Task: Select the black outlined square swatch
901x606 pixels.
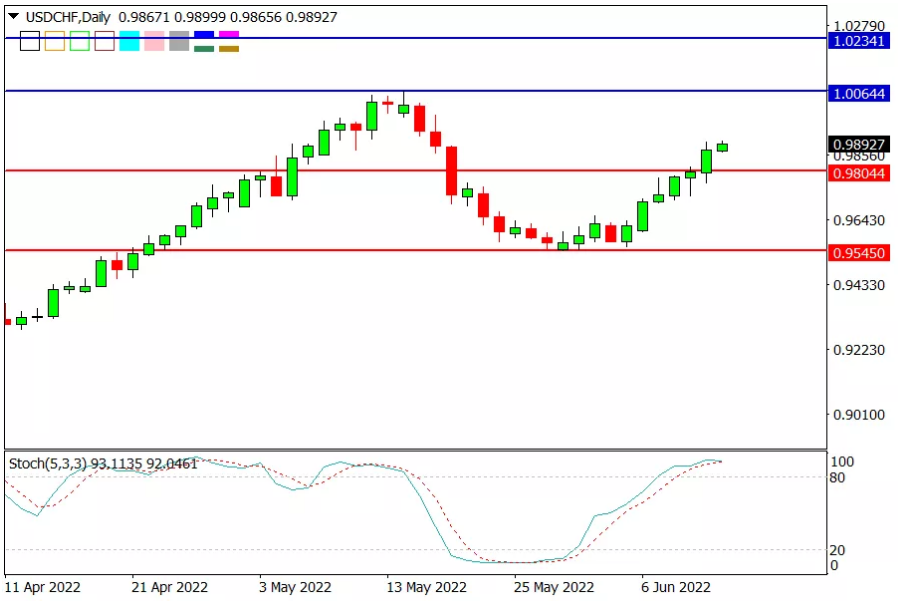Action: click(x=30, y=41)
